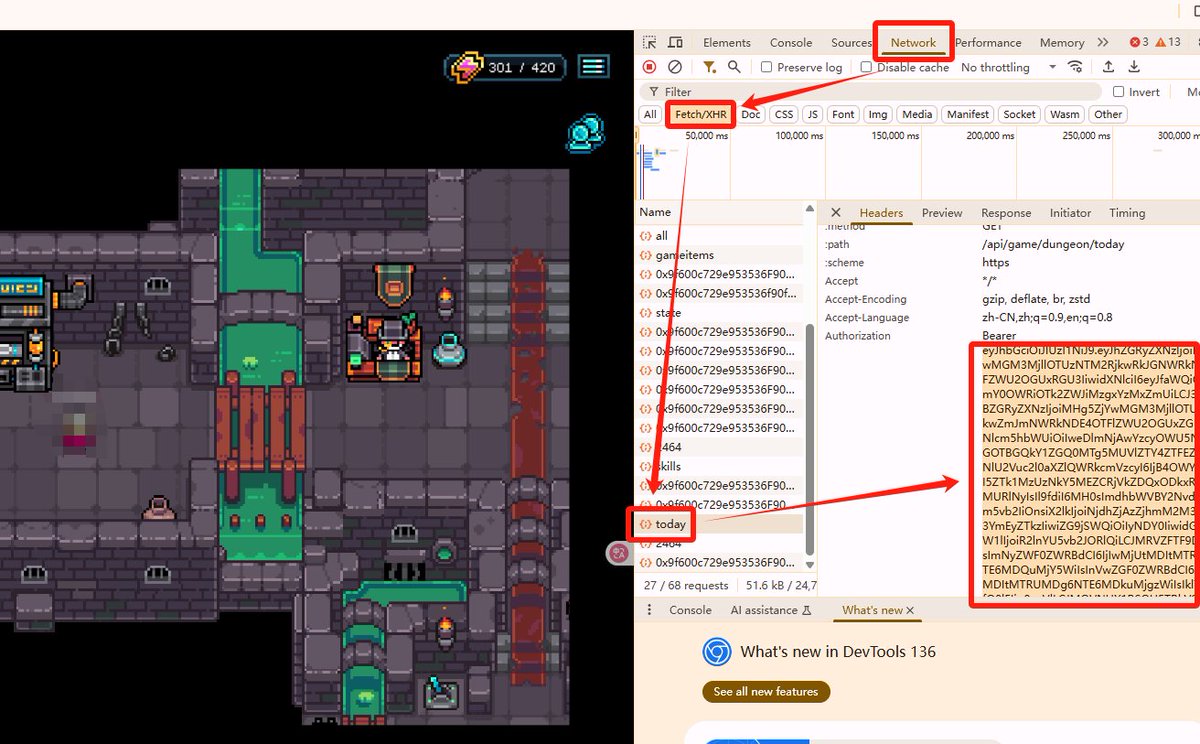Switch to the Response tab of request
1200x744 pixels.
tap(1006, 213)
